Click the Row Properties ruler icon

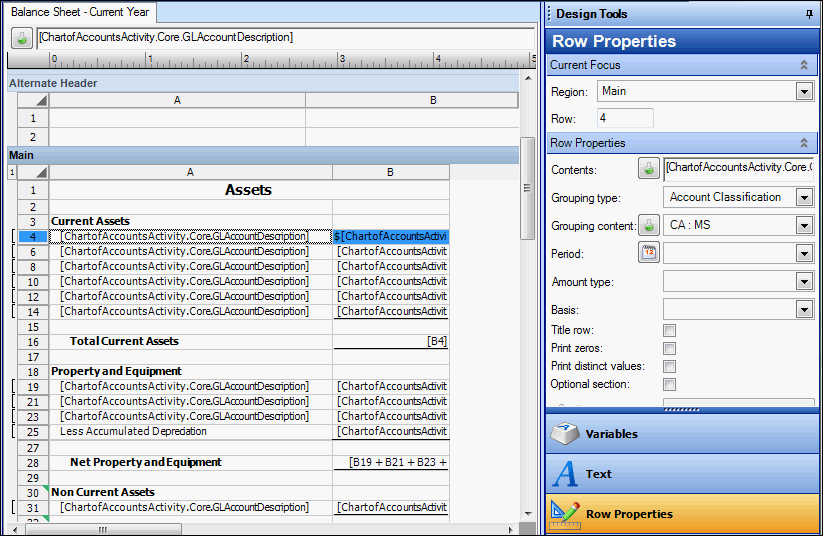[x=566, y=514]
